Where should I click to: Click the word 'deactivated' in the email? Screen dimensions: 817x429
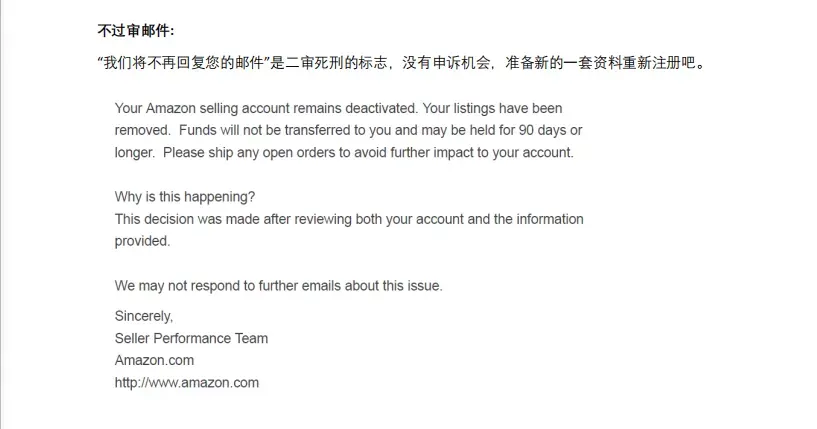tap(380, 108)
